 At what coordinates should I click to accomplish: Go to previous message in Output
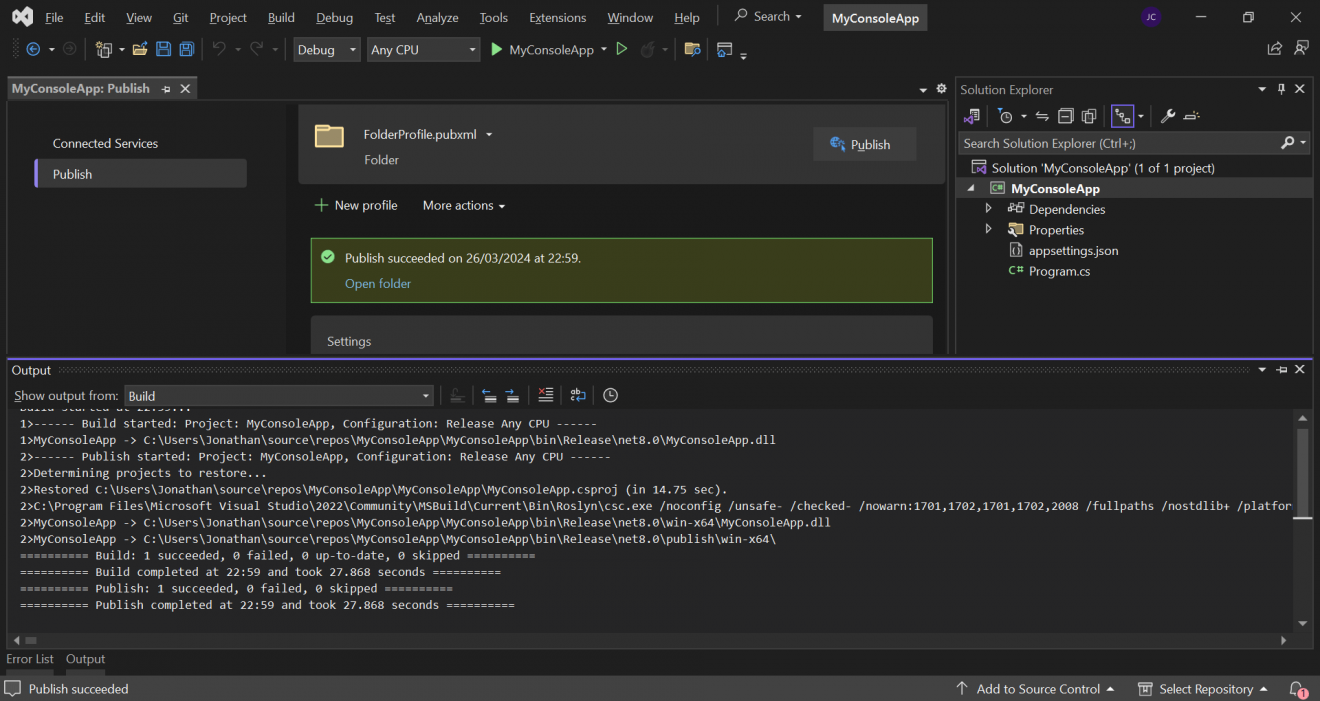(489, 395)
